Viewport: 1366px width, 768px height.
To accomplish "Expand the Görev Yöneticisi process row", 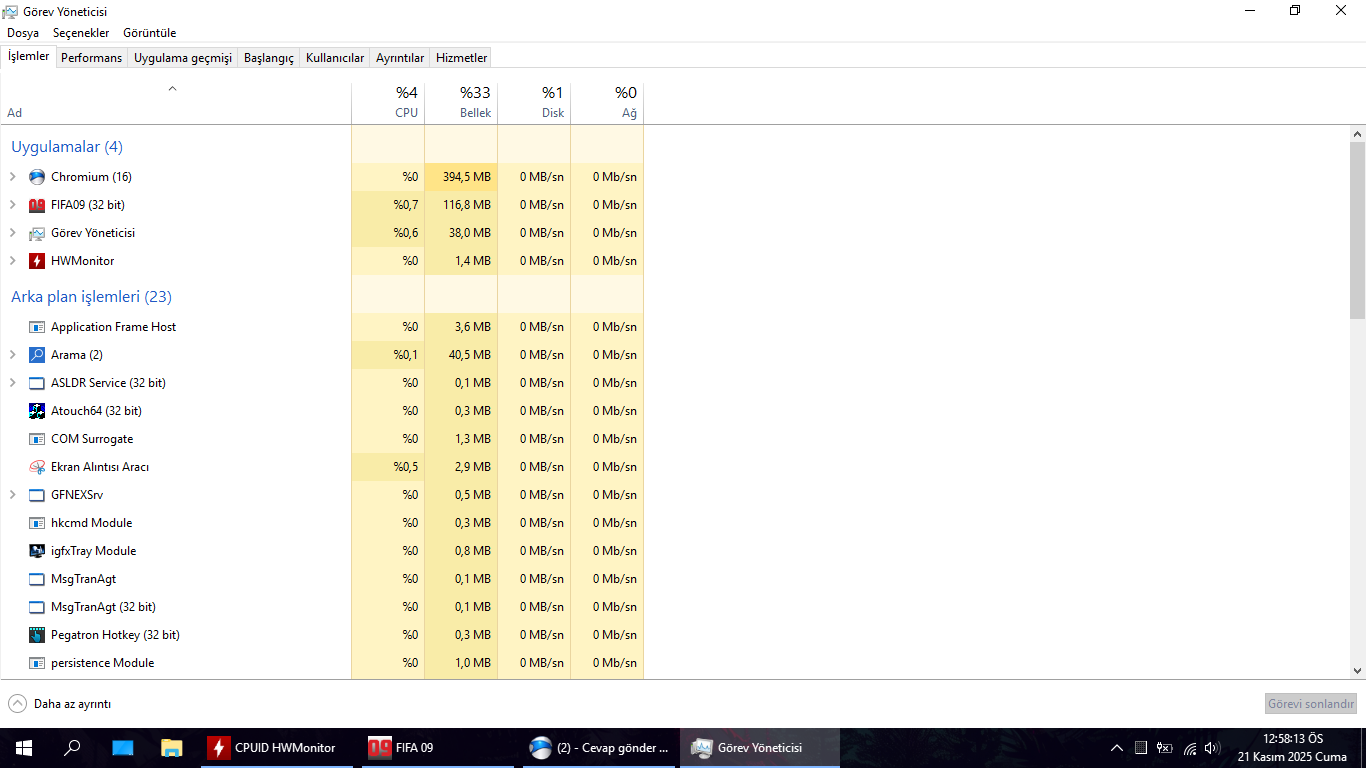I will click(13, 233).
